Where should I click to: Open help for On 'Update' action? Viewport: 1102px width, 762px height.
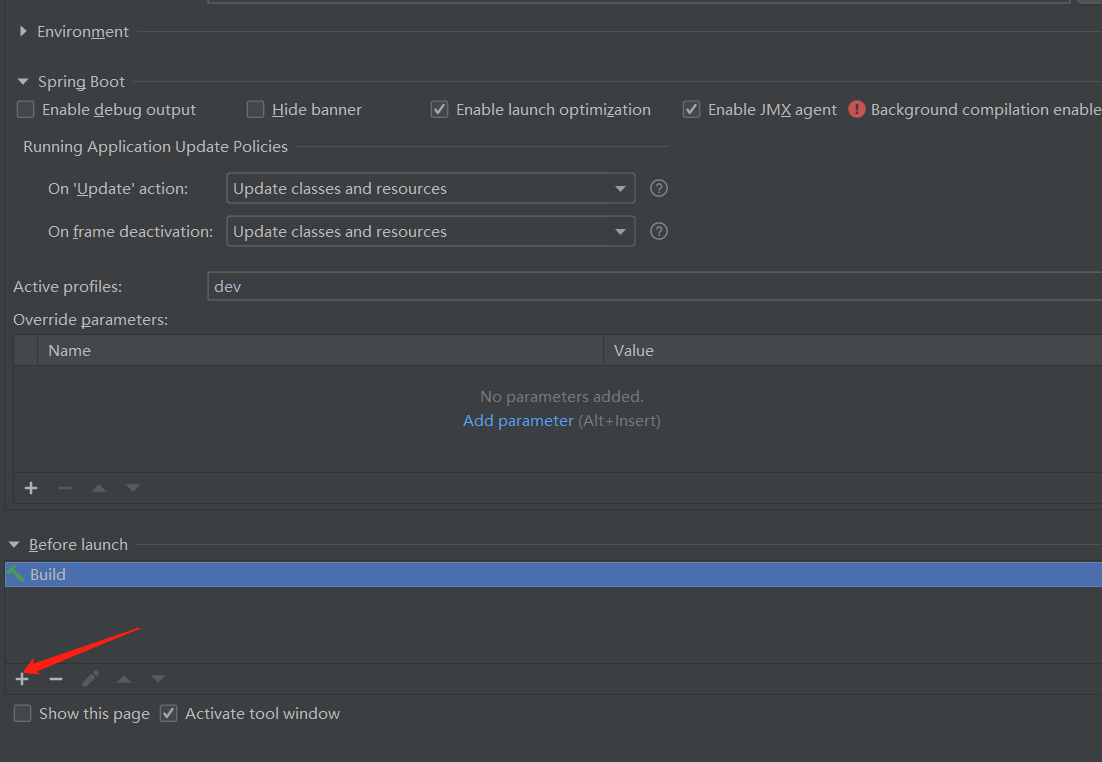[x=659, y=188]
